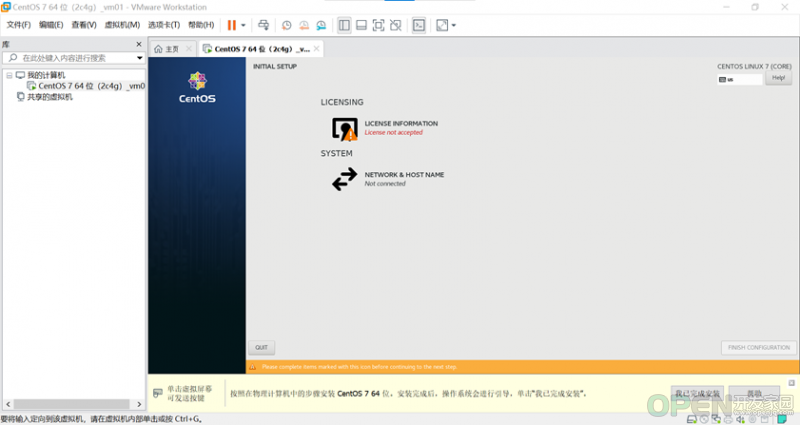This screenshot has height=425, width=800.
Task: Click the hard disk status bar icon
Action: [x=692, y=419]
